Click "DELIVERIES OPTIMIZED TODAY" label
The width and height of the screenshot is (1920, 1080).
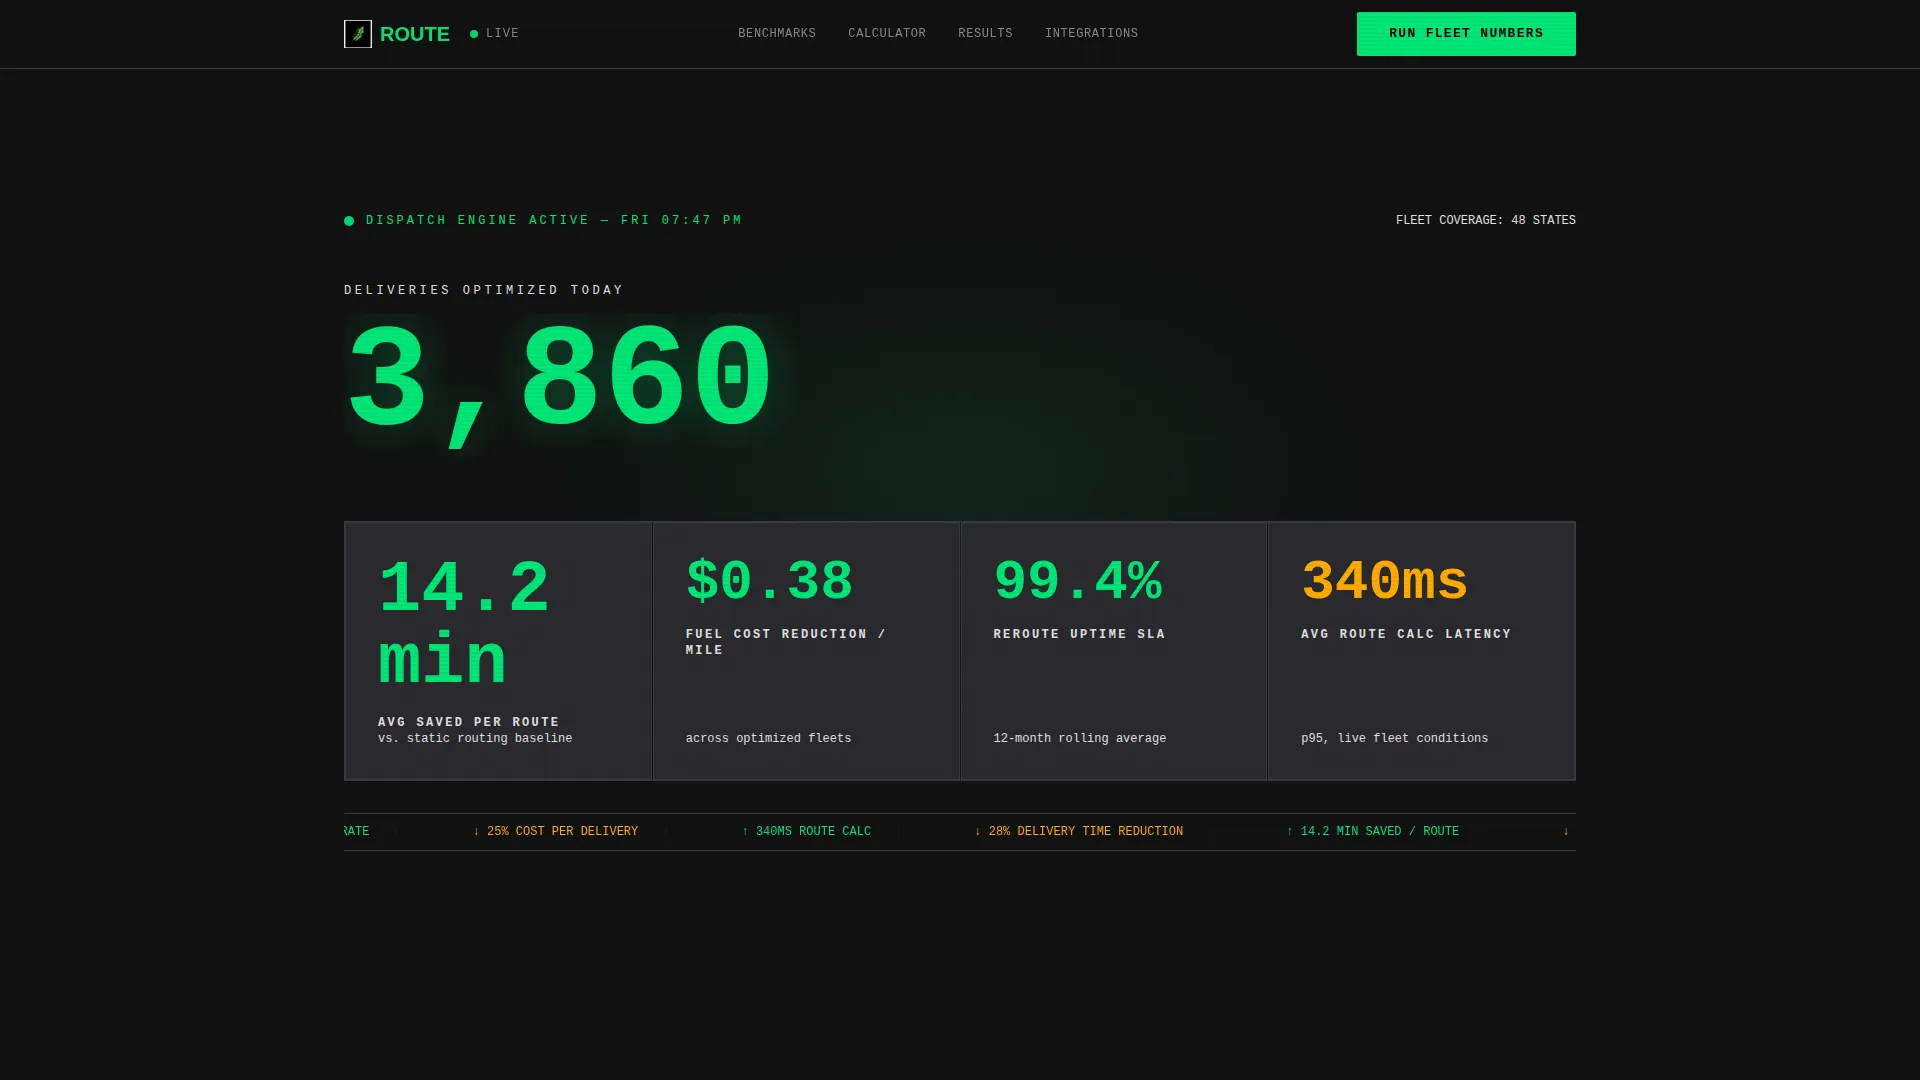(484, 290)
